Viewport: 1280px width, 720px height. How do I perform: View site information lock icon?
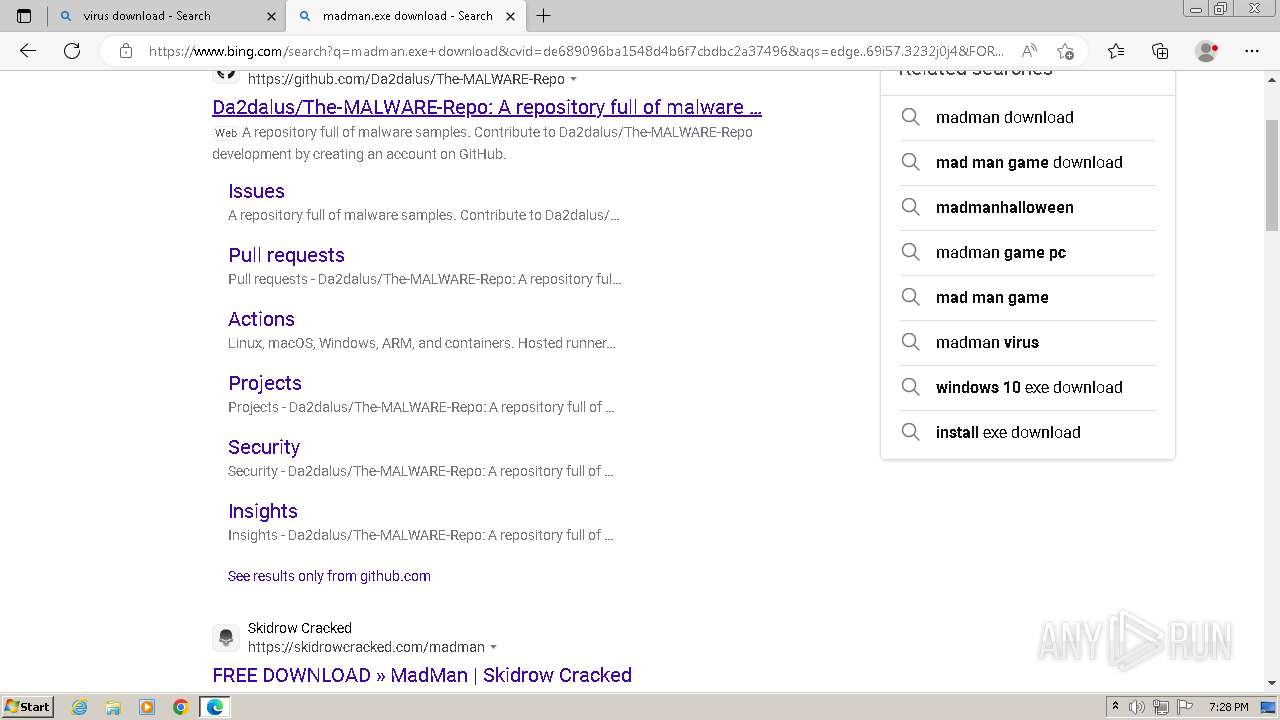(x=126, y=51)
